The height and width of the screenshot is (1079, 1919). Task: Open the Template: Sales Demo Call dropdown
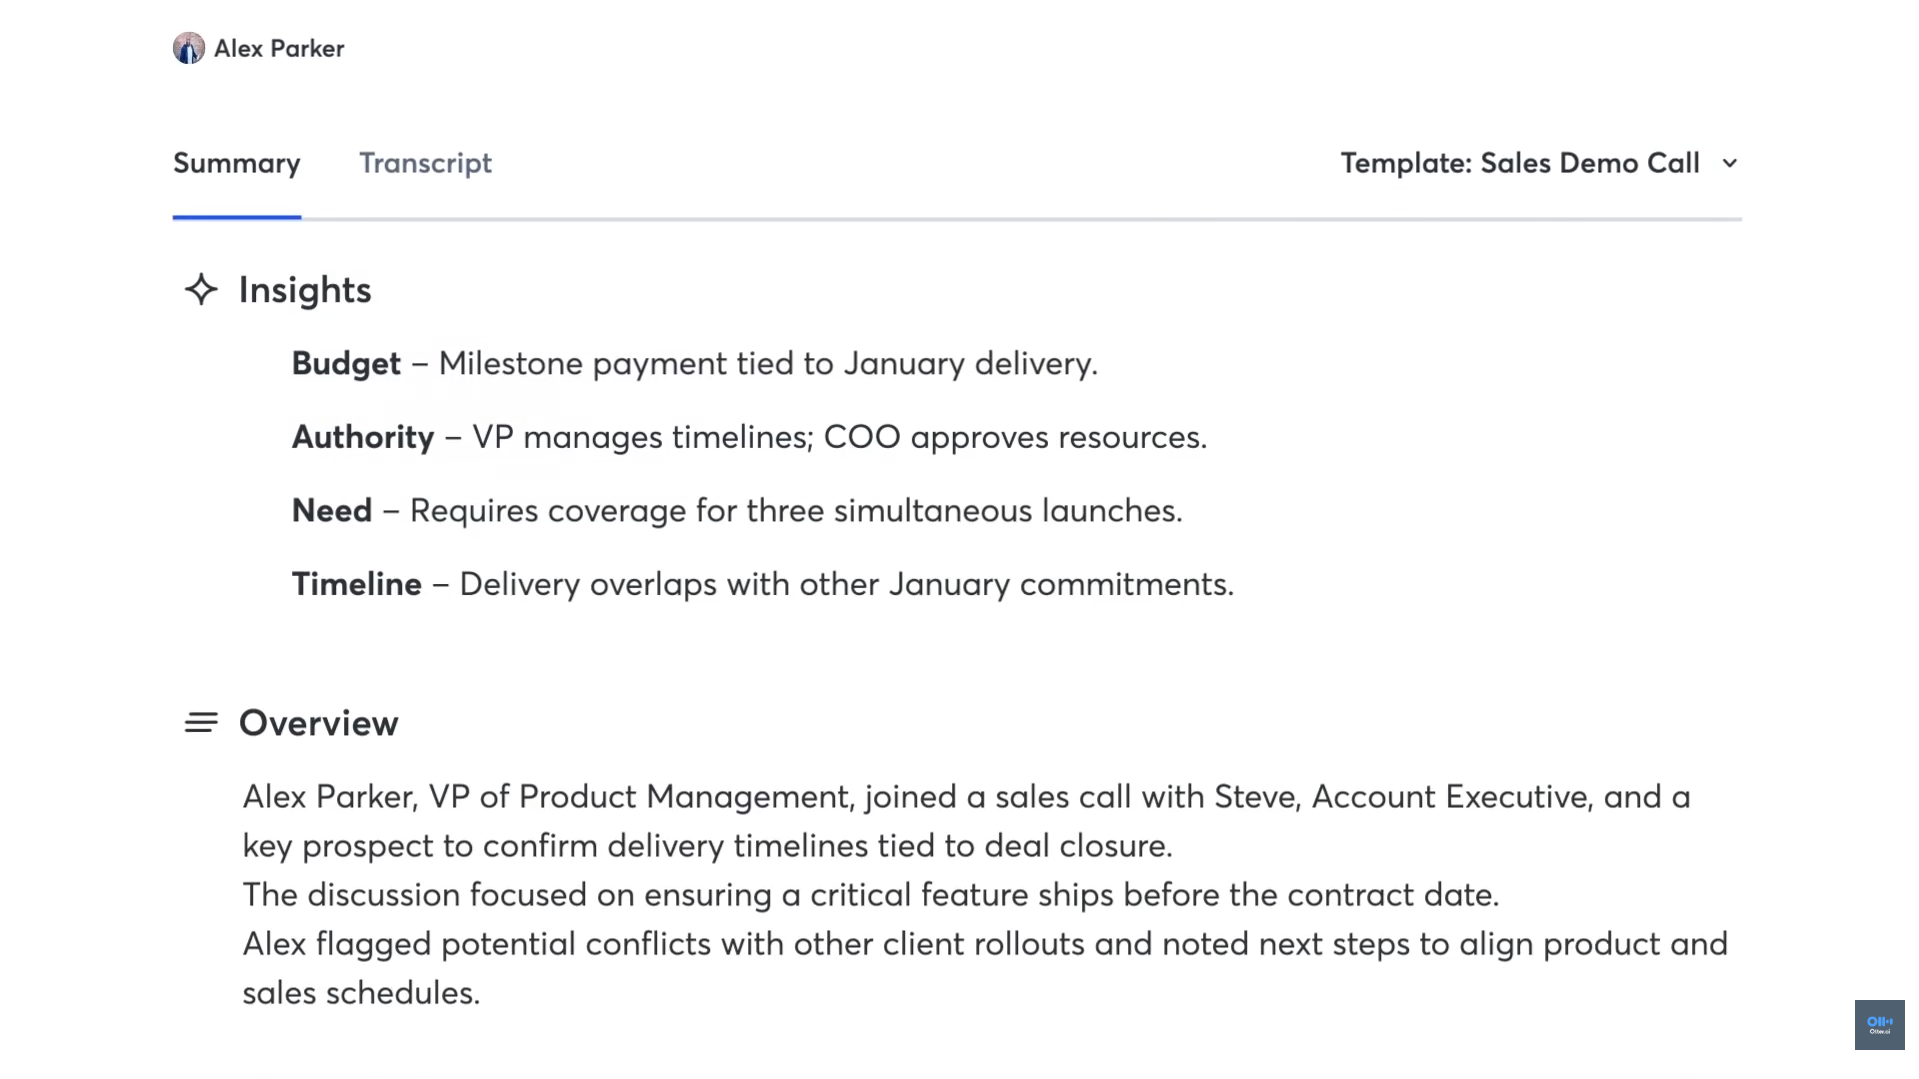pos(1519,163)
